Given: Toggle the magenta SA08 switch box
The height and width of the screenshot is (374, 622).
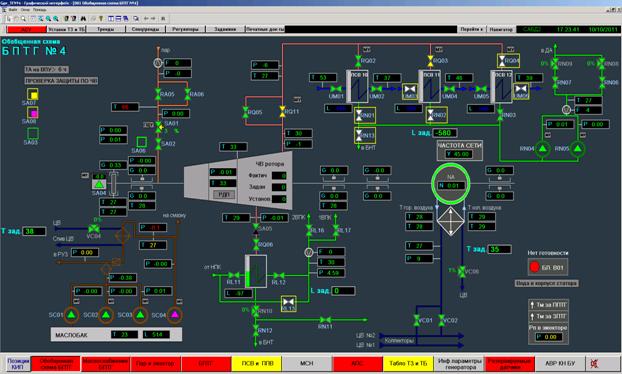Looking at the screenshot, I should click(x=33, y=113).
